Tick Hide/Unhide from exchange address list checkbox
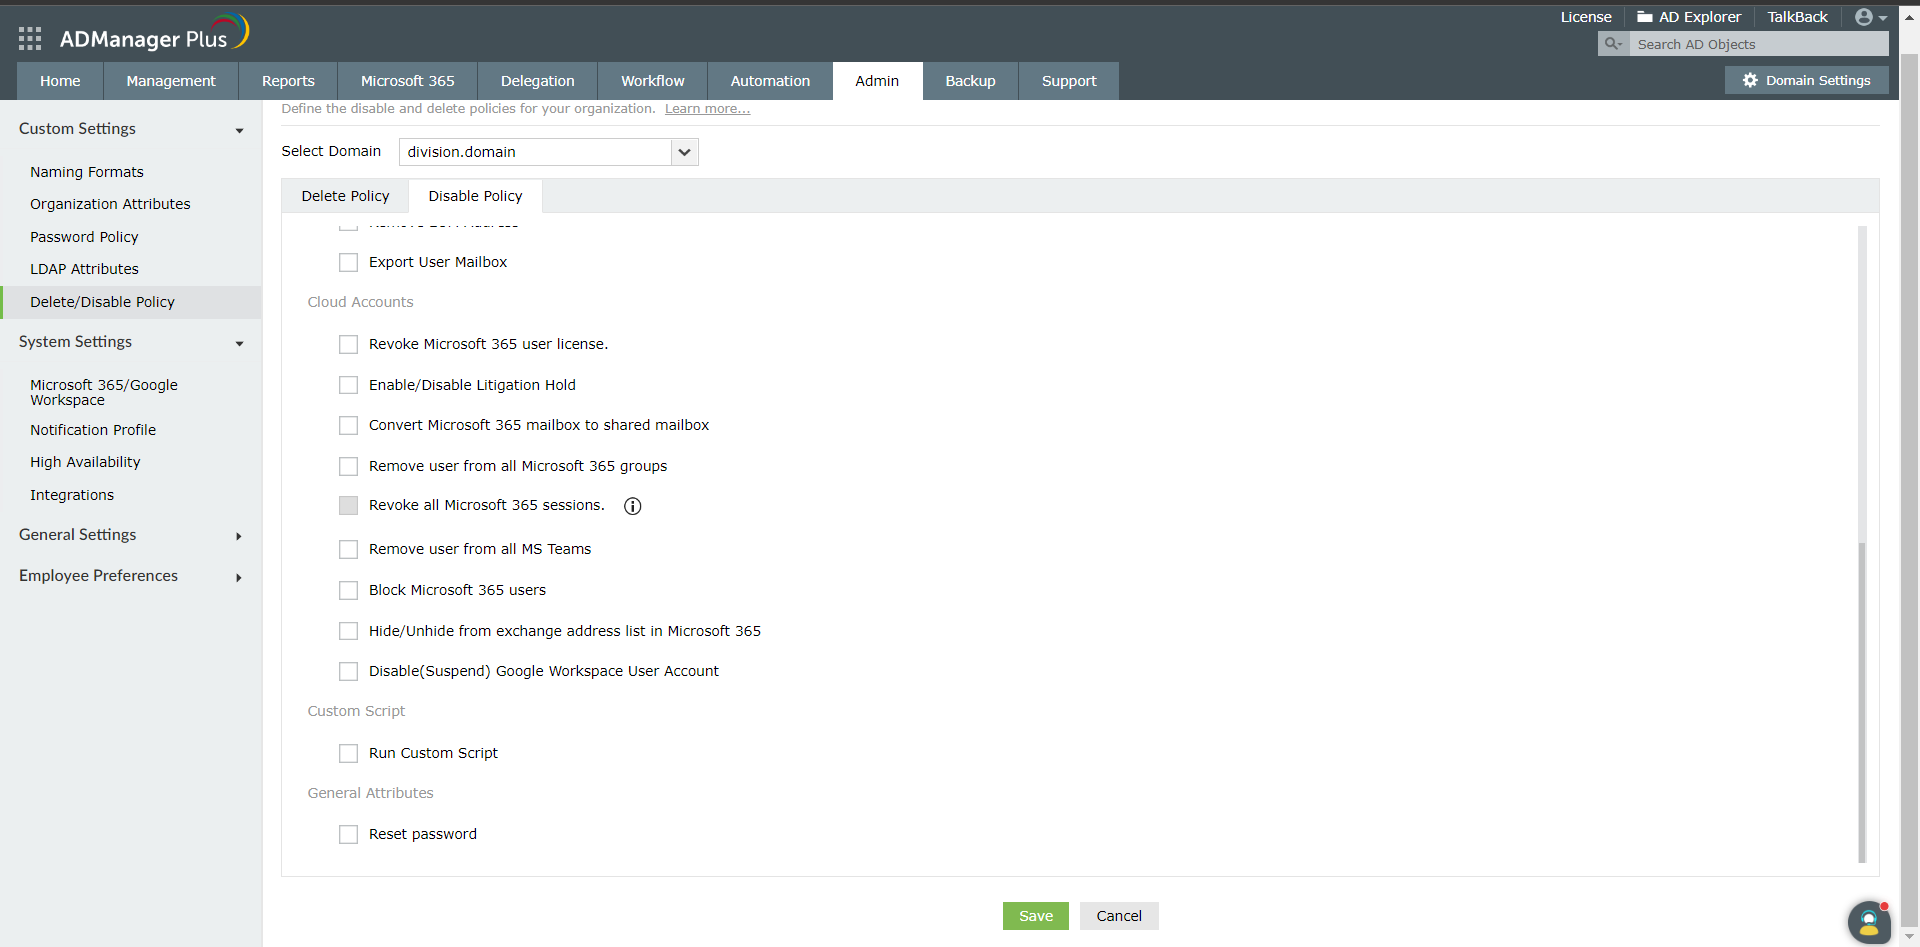Viewport: 1920px width, 947px height. pyautogui.click(x=348, y=631)
